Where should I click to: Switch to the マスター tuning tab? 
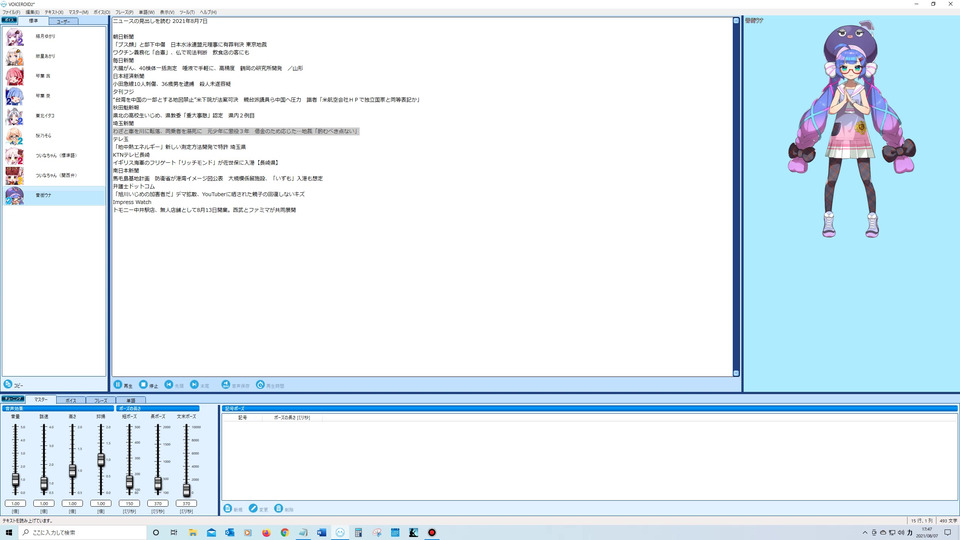[x=40, y=400]
